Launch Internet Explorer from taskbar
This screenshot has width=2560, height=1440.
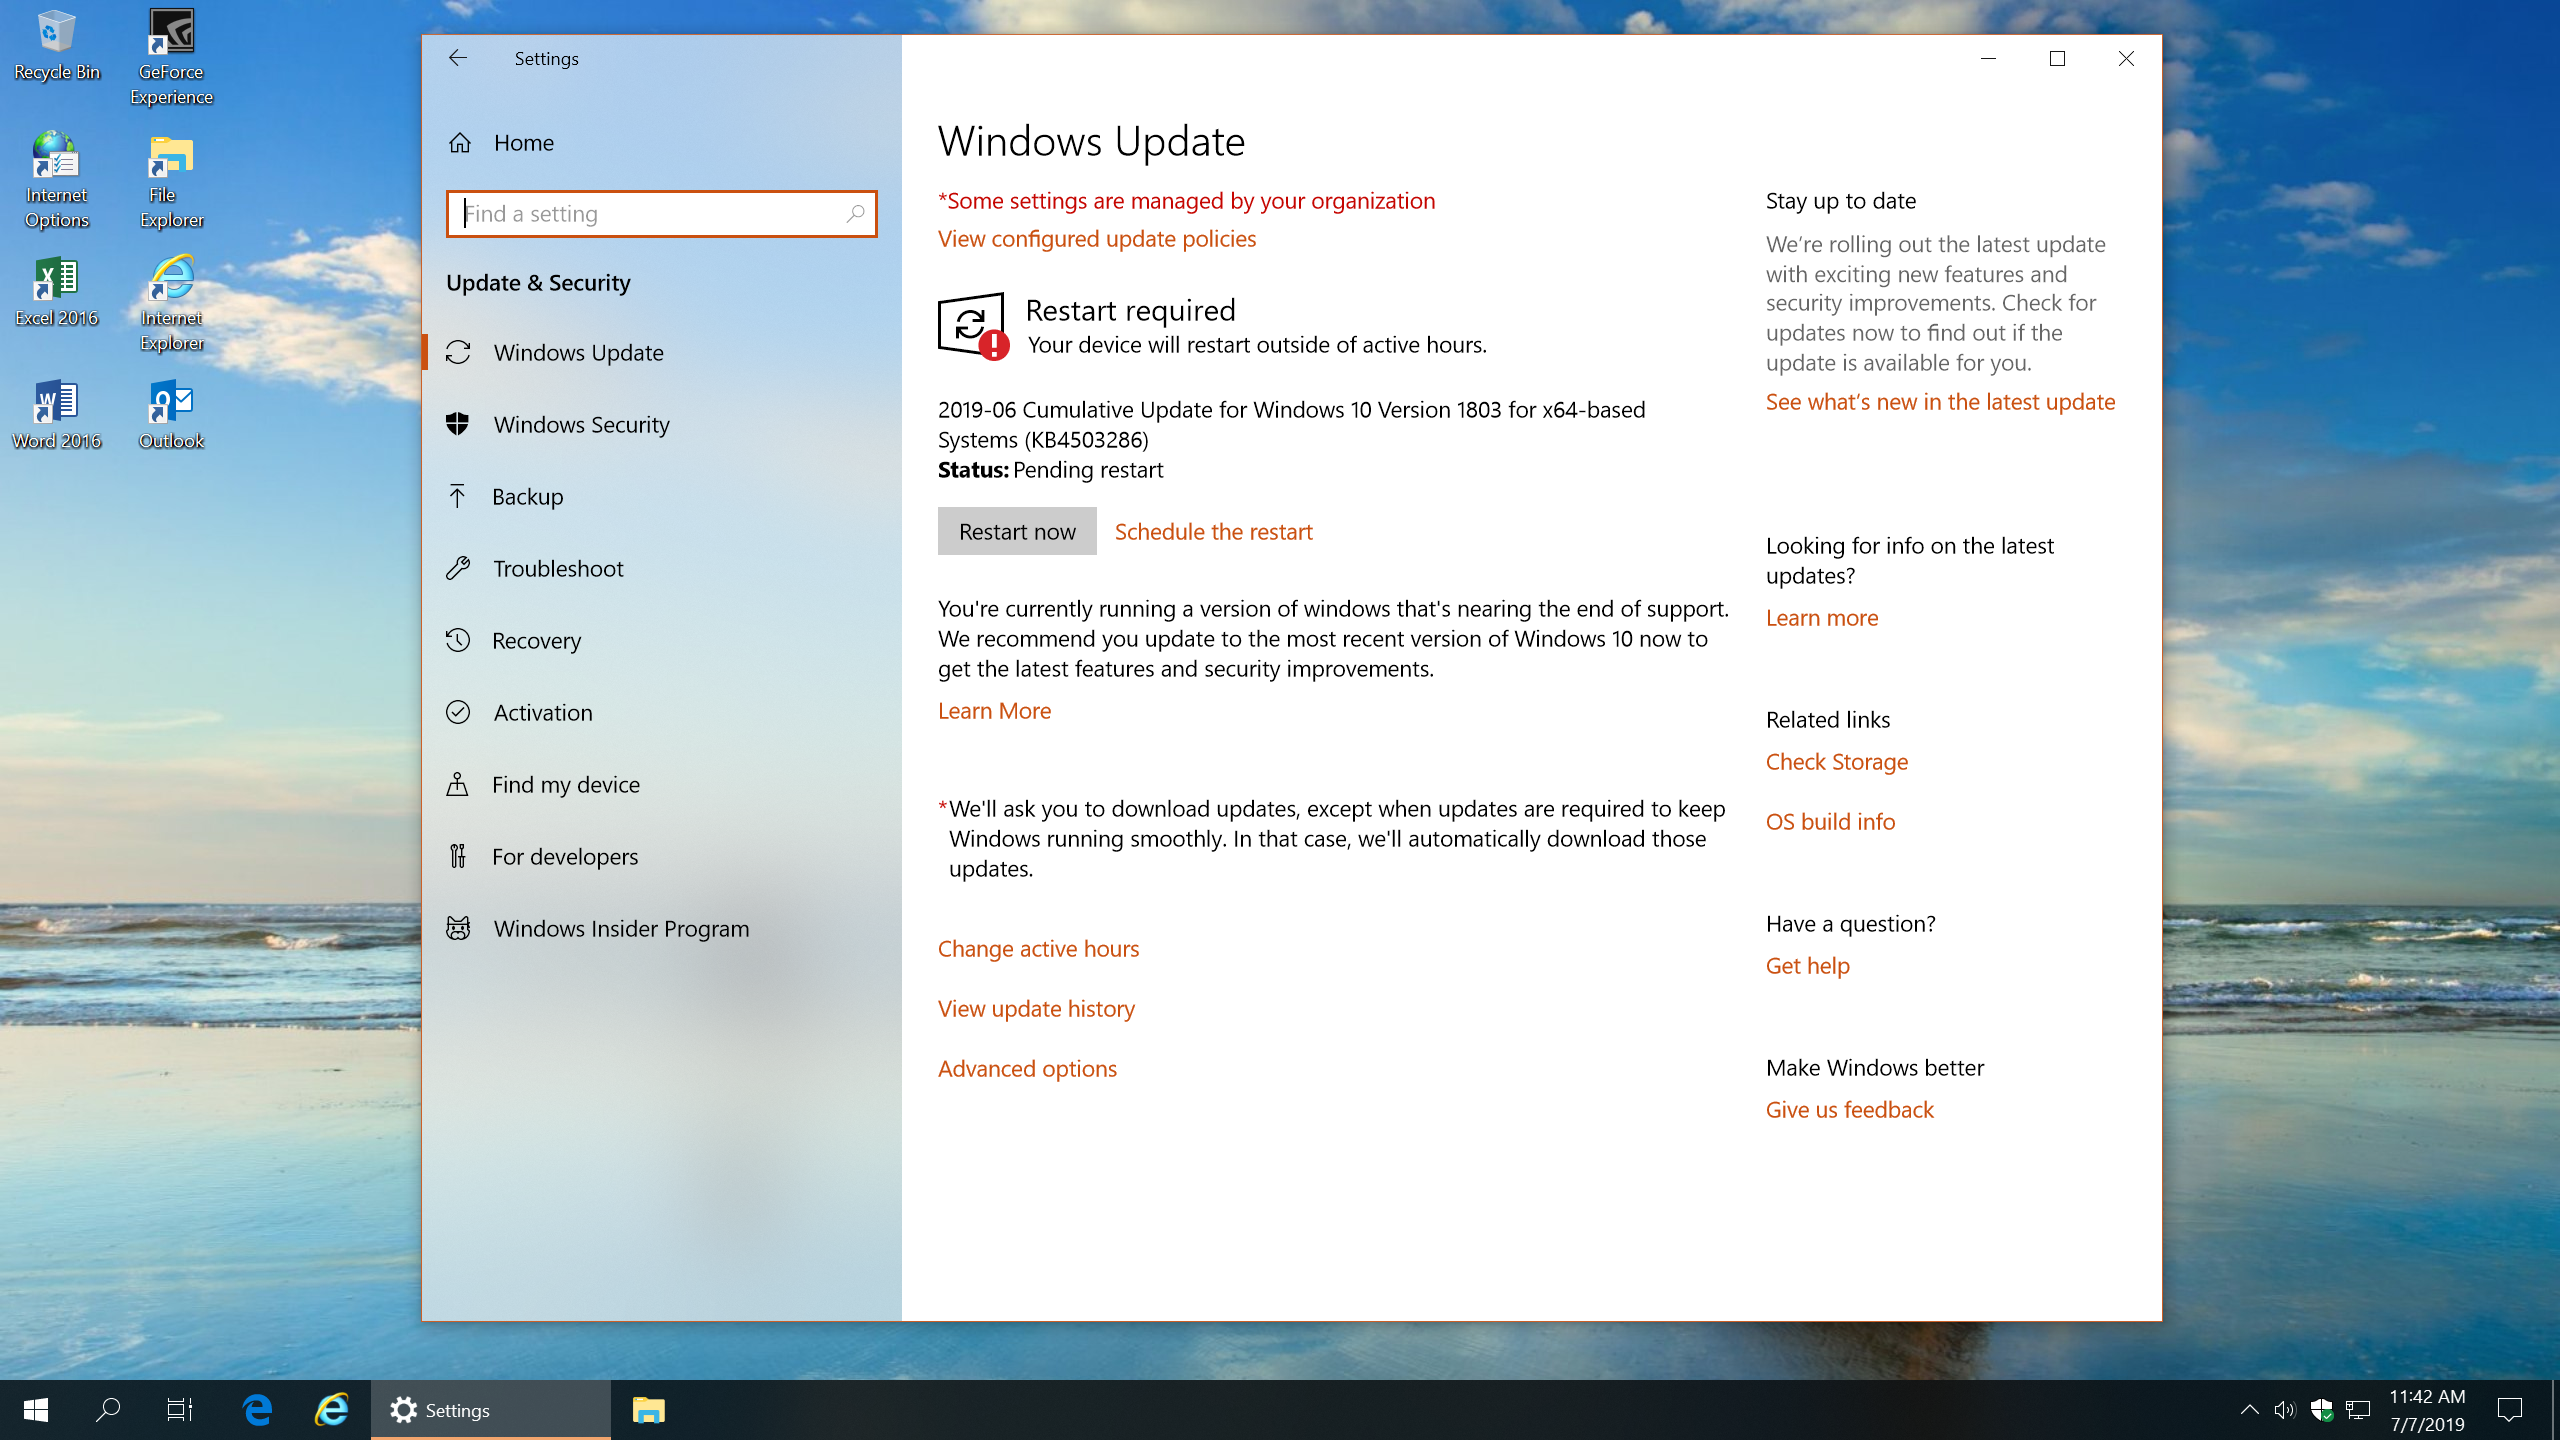[332, 1410]
